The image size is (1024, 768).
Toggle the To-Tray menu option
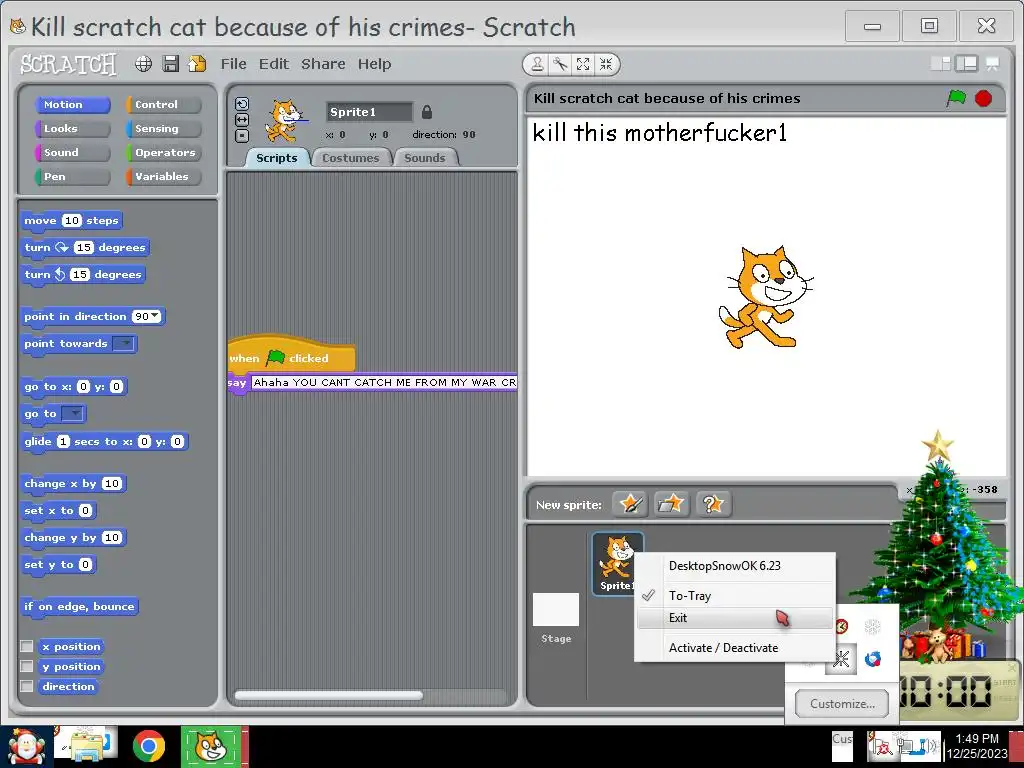point(735,596)
